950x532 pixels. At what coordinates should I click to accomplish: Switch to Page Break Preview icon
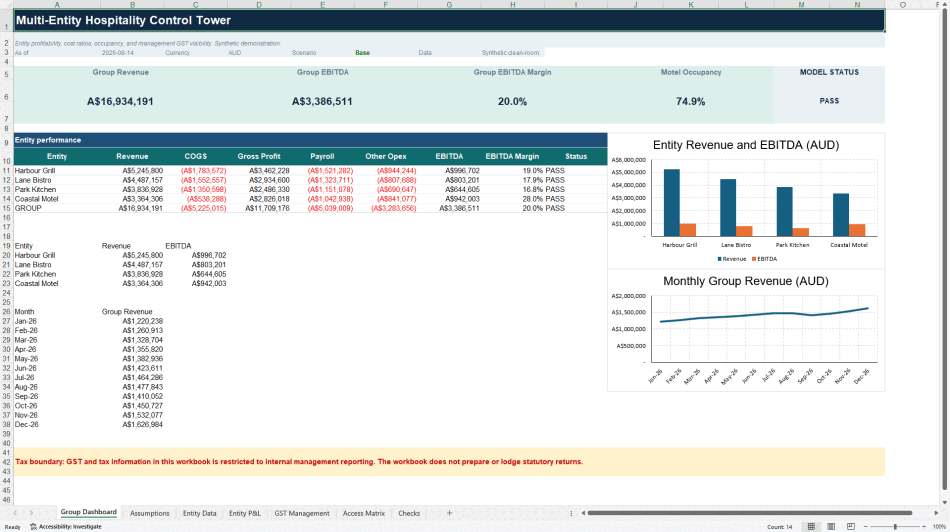[x=851, y=527]
